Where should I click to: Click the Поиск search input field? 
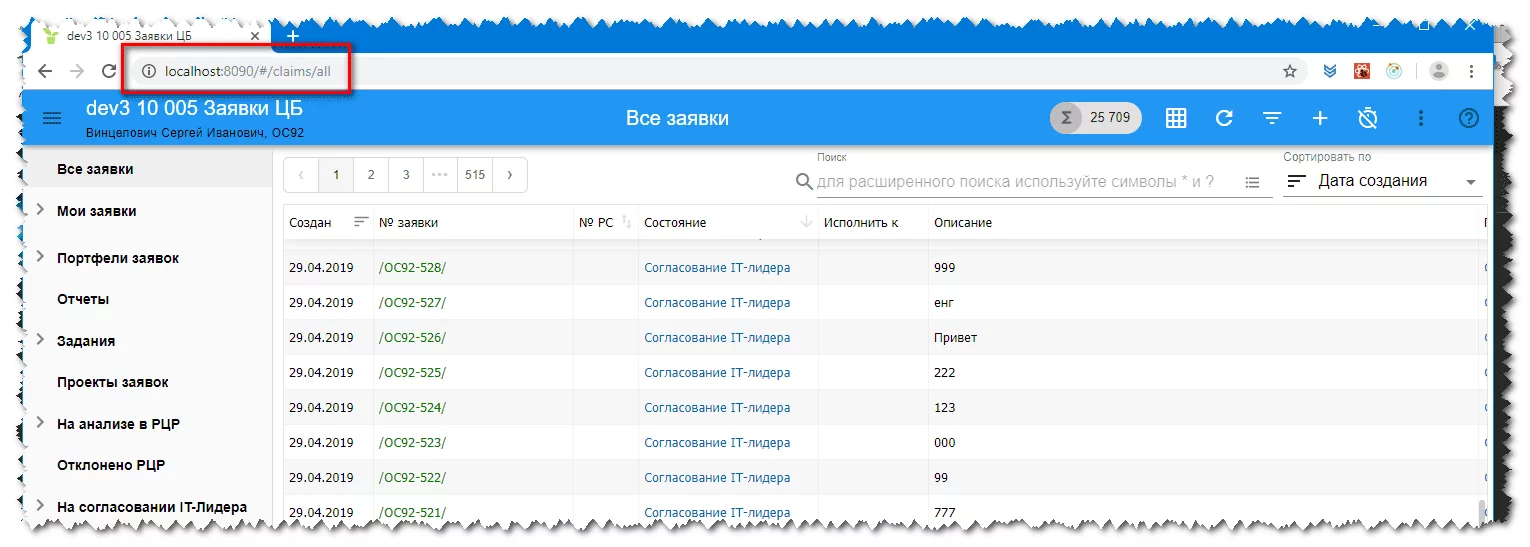(1020, 182)
